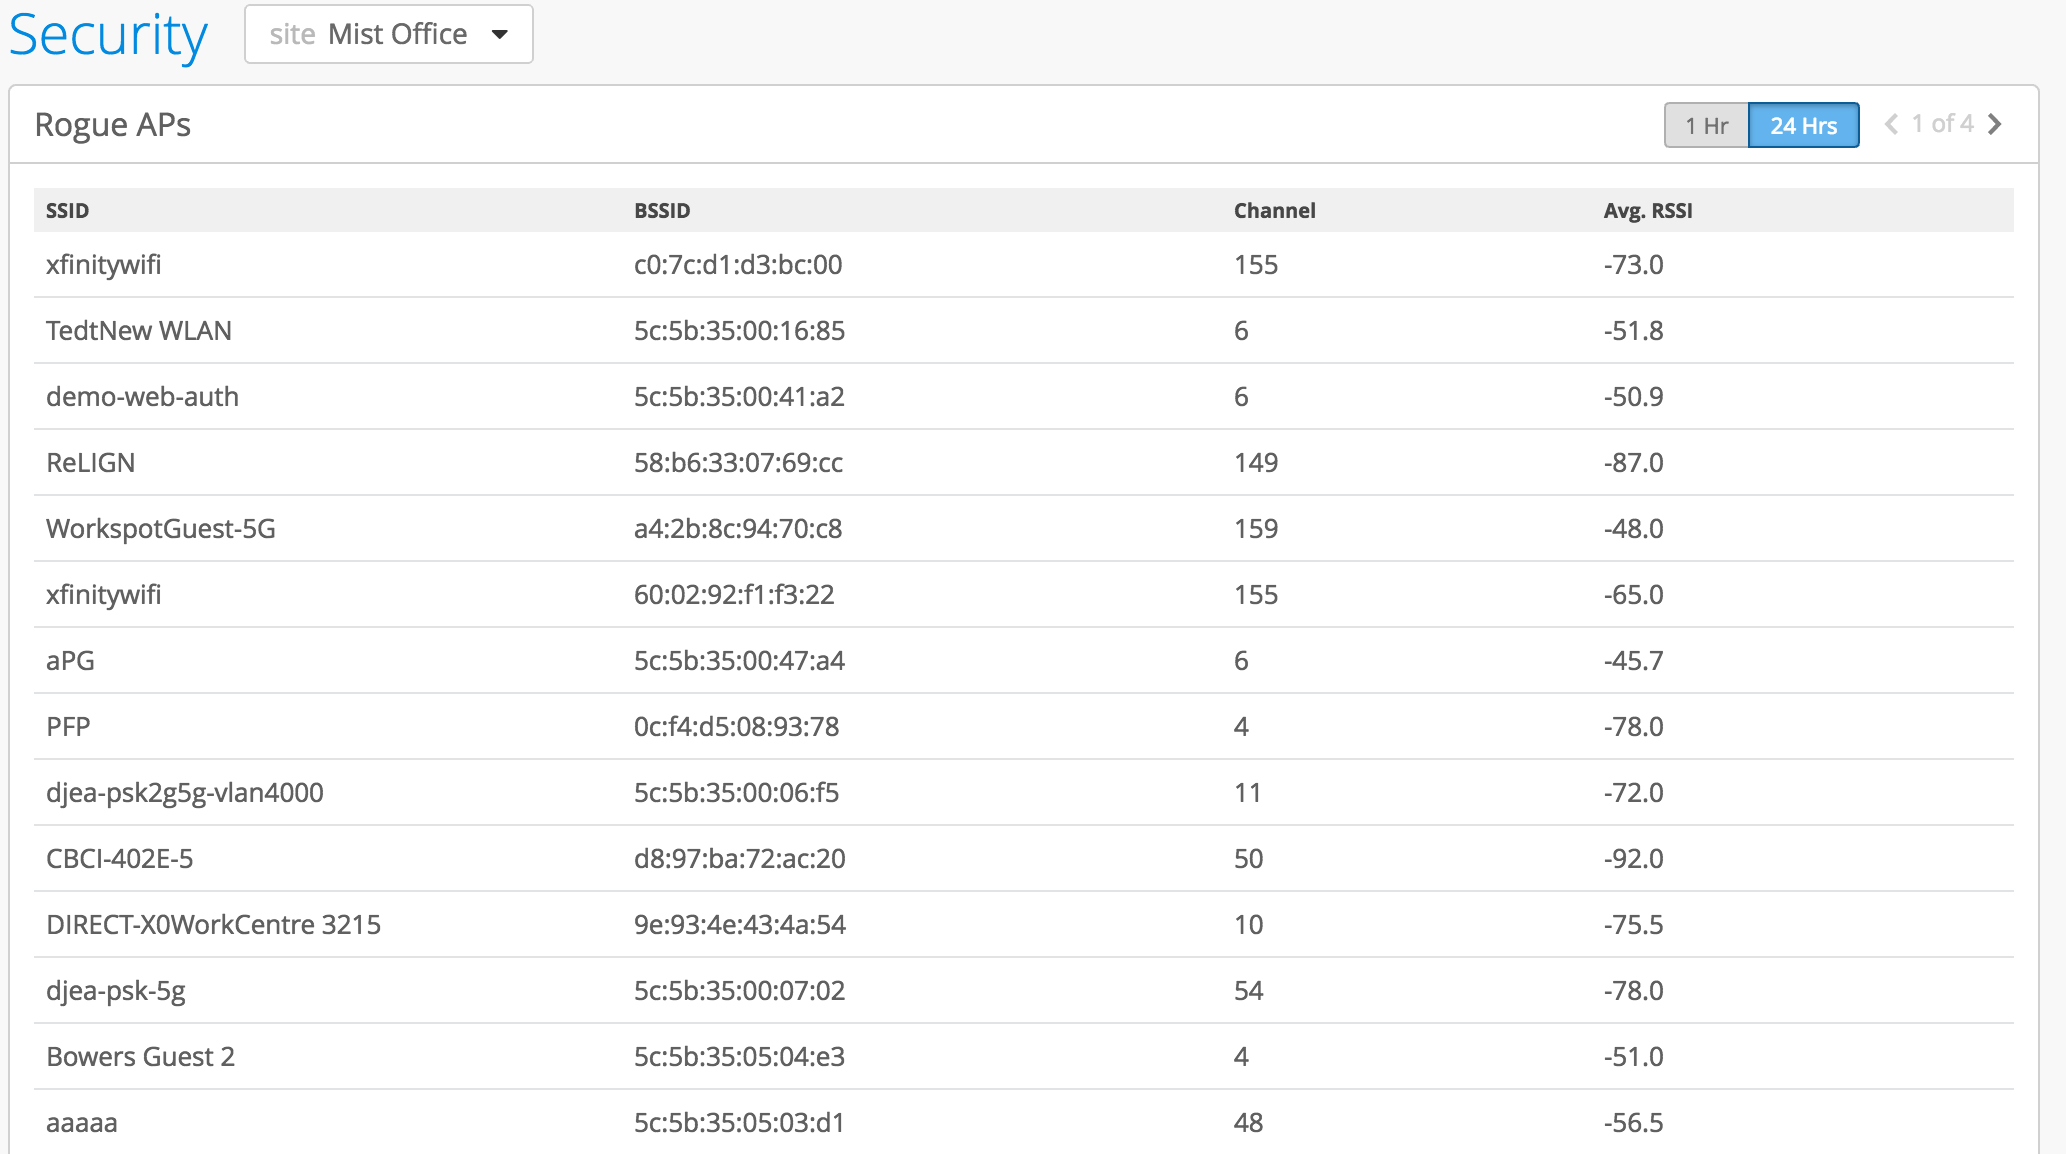Click BSSID c0:7c:d1:d3:bc:00
This screenshot has height=1154, width=2066.
[737, 264]
